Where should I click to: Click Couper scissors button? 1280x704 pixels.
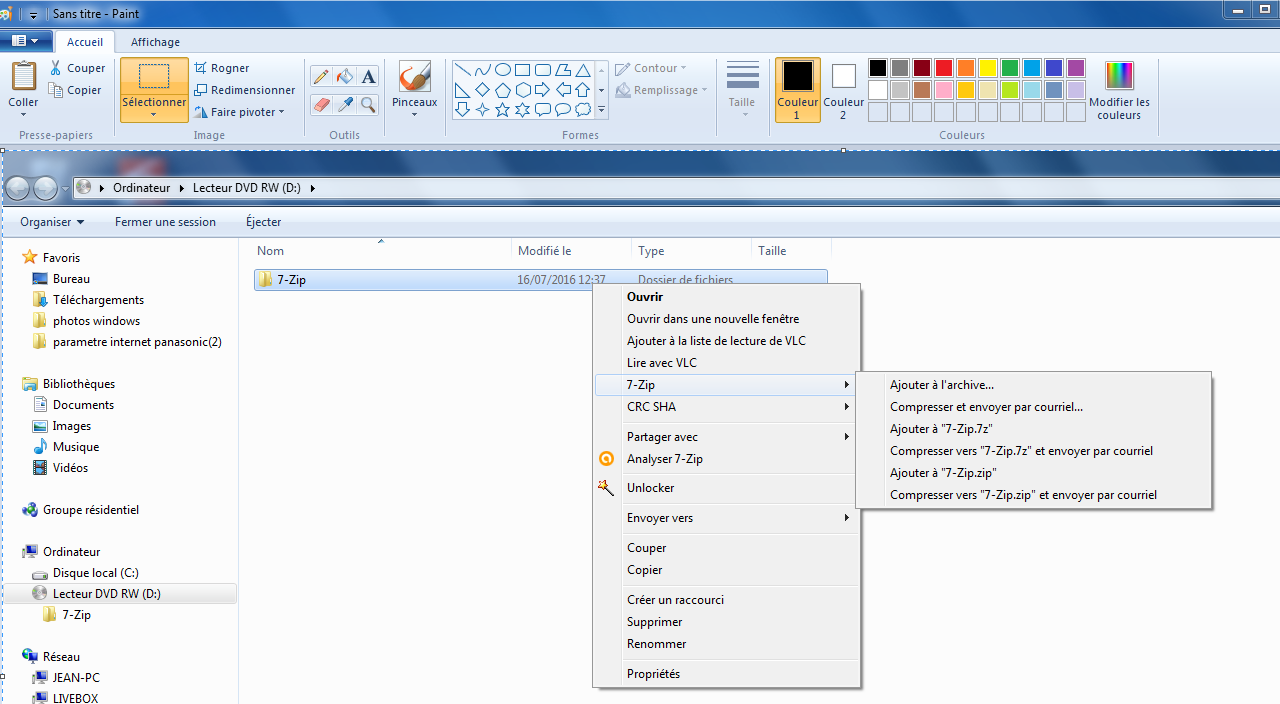pyautogui.click(x=77, y=68)
